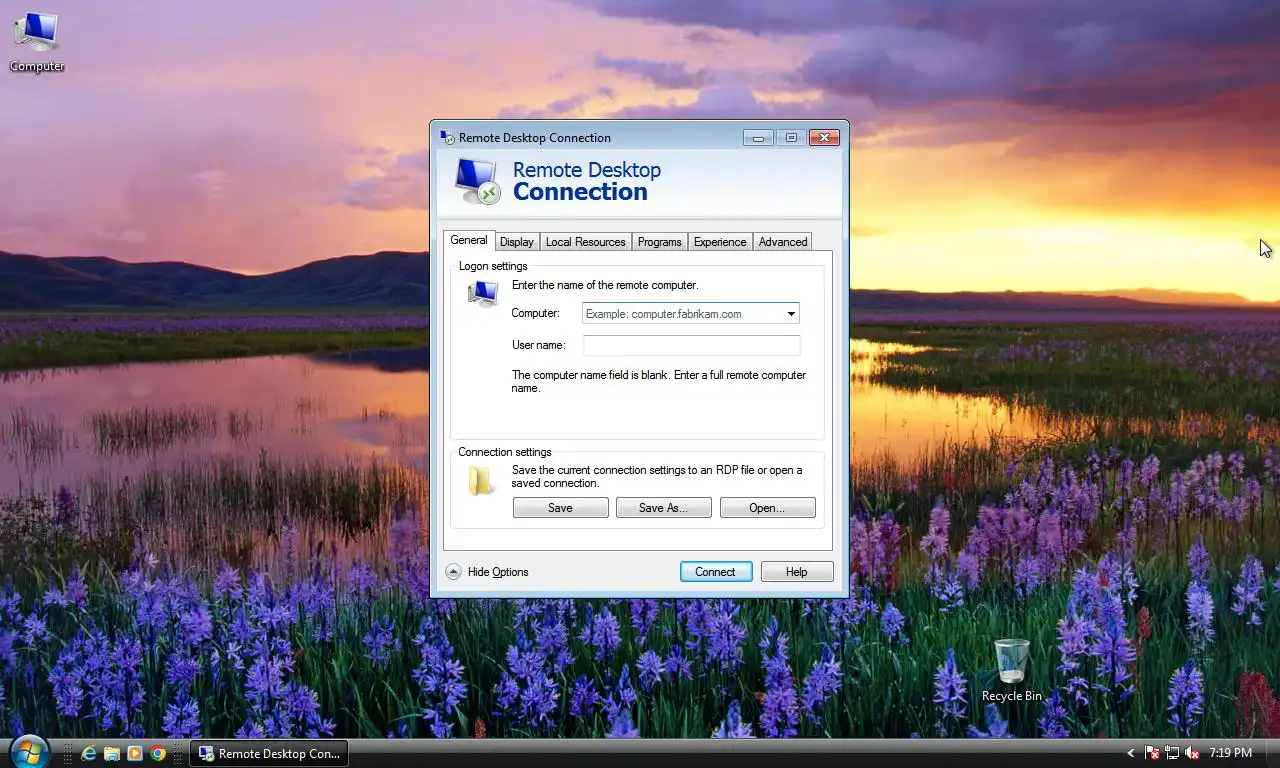Expand the Computer dropdown arrow
Screen dimensions: 1280x768
(791, 313)
